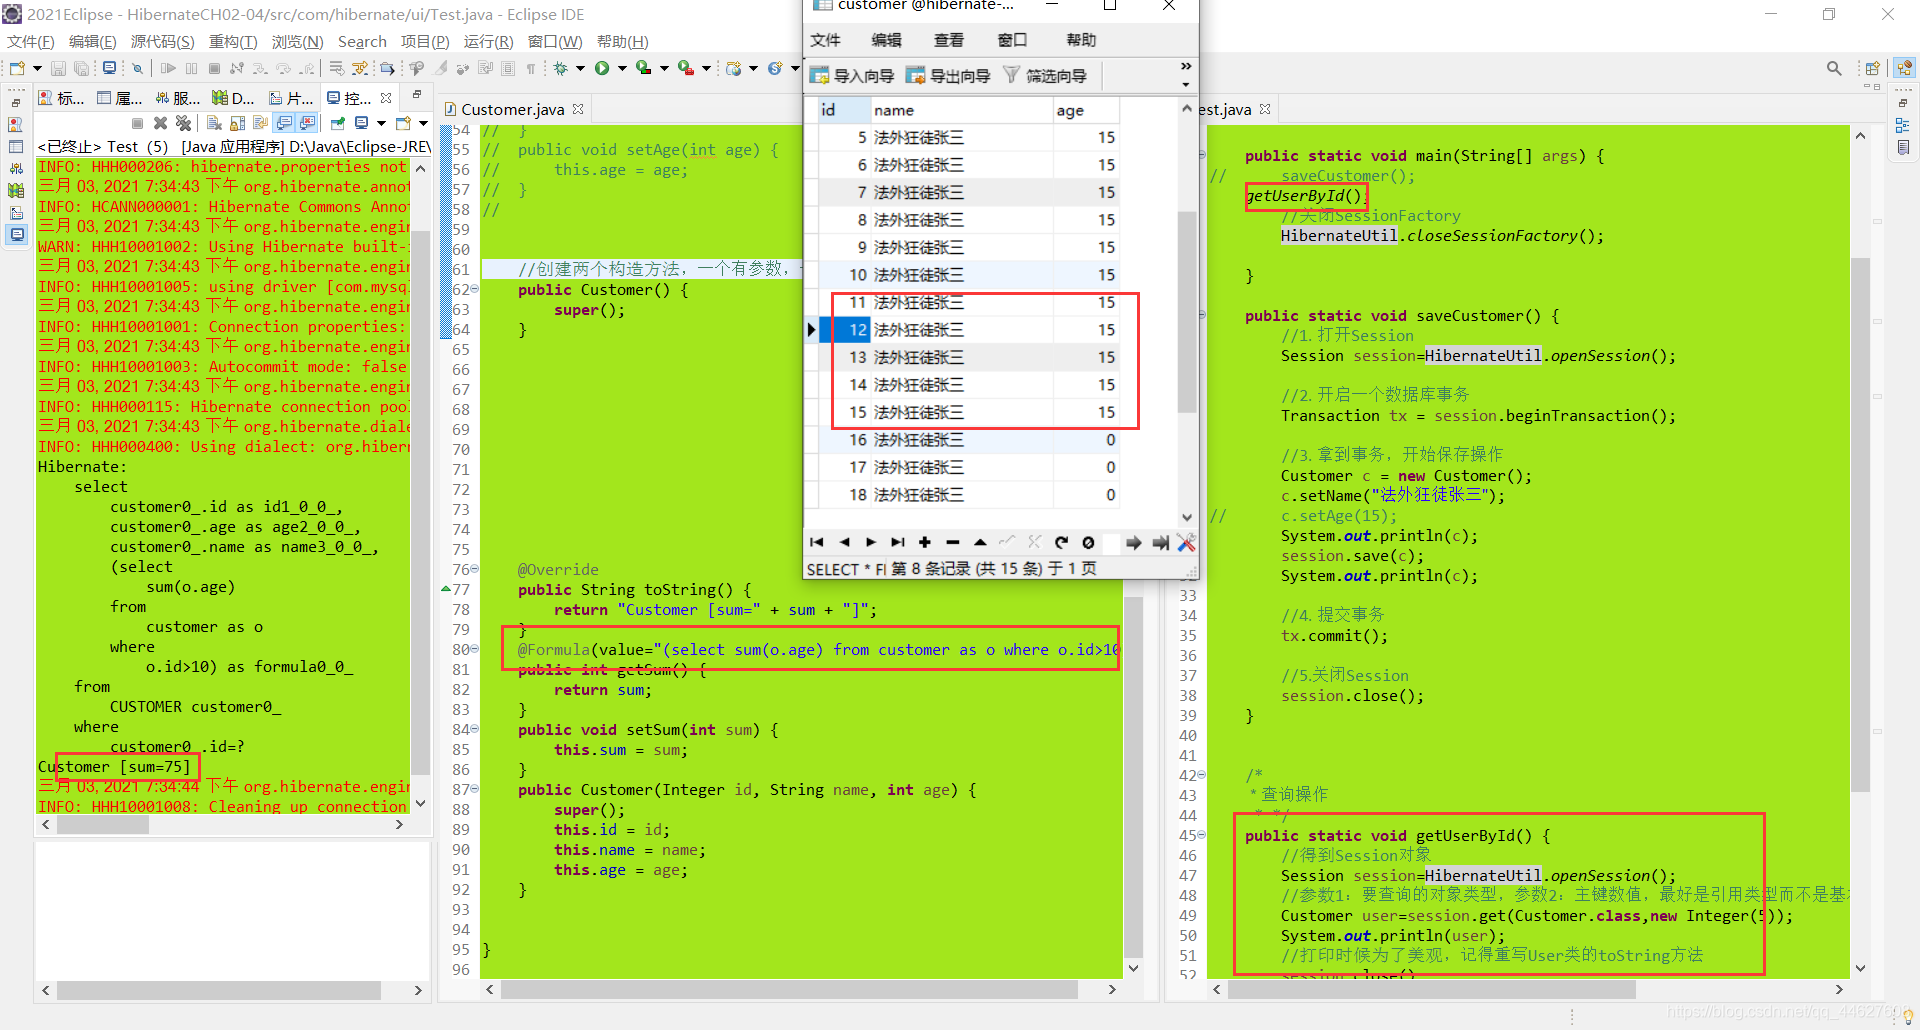Viewport: 1920px width, 1030px height.
Task: Close the Console view tab
Action: 386,97
